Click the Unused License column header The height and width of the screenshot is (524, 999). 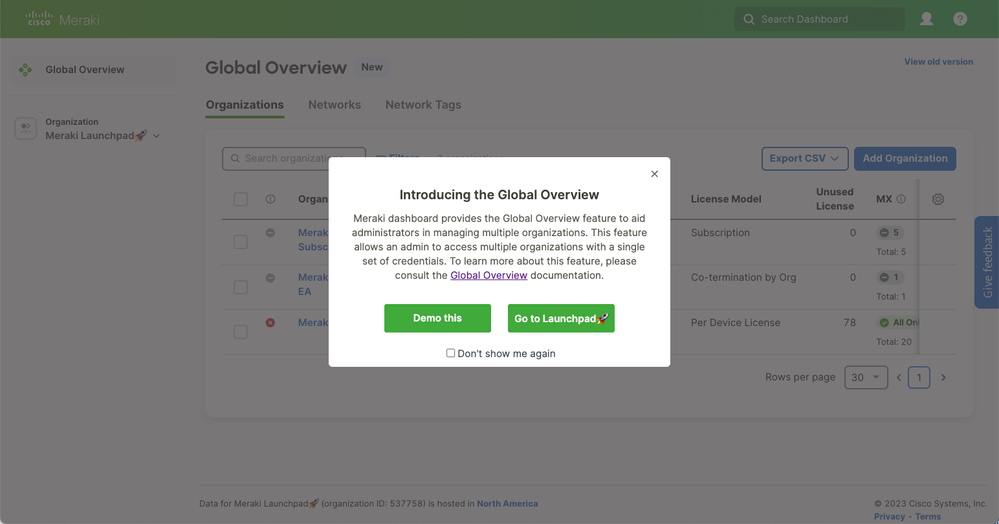tap(835, 199)
